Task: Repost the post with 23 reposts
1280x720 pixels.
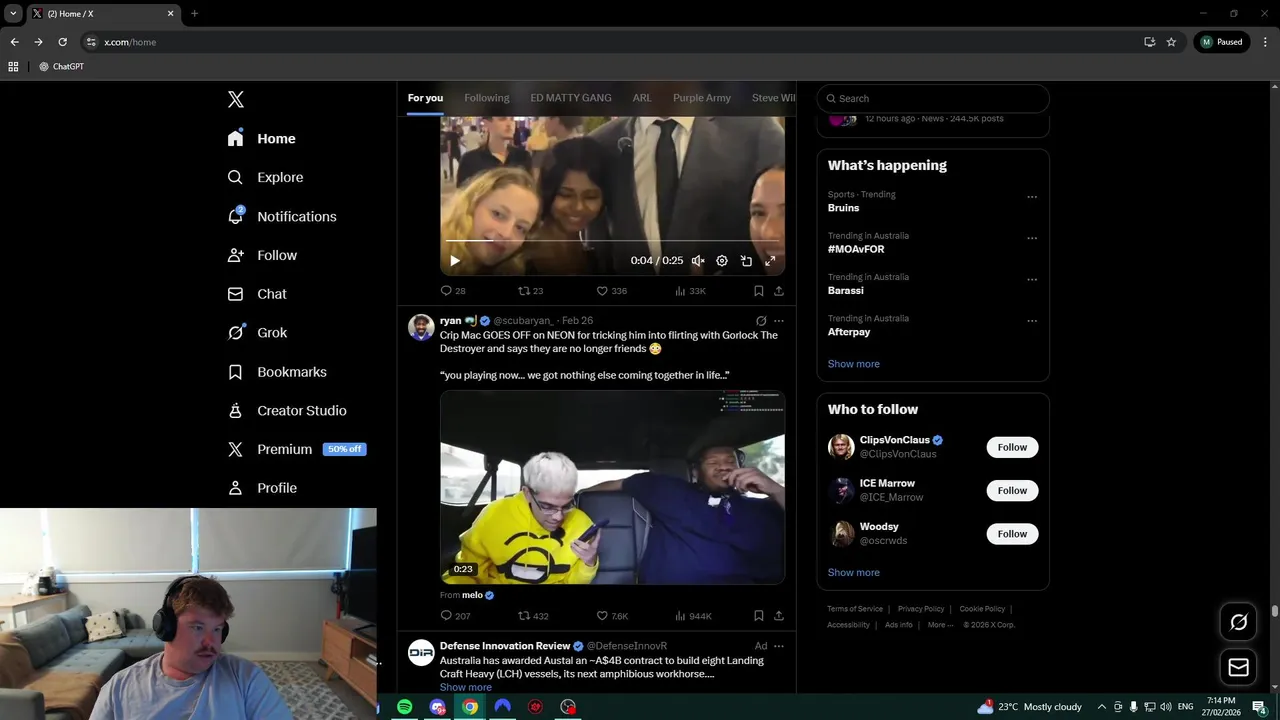Action: click(x=530, y=291)
